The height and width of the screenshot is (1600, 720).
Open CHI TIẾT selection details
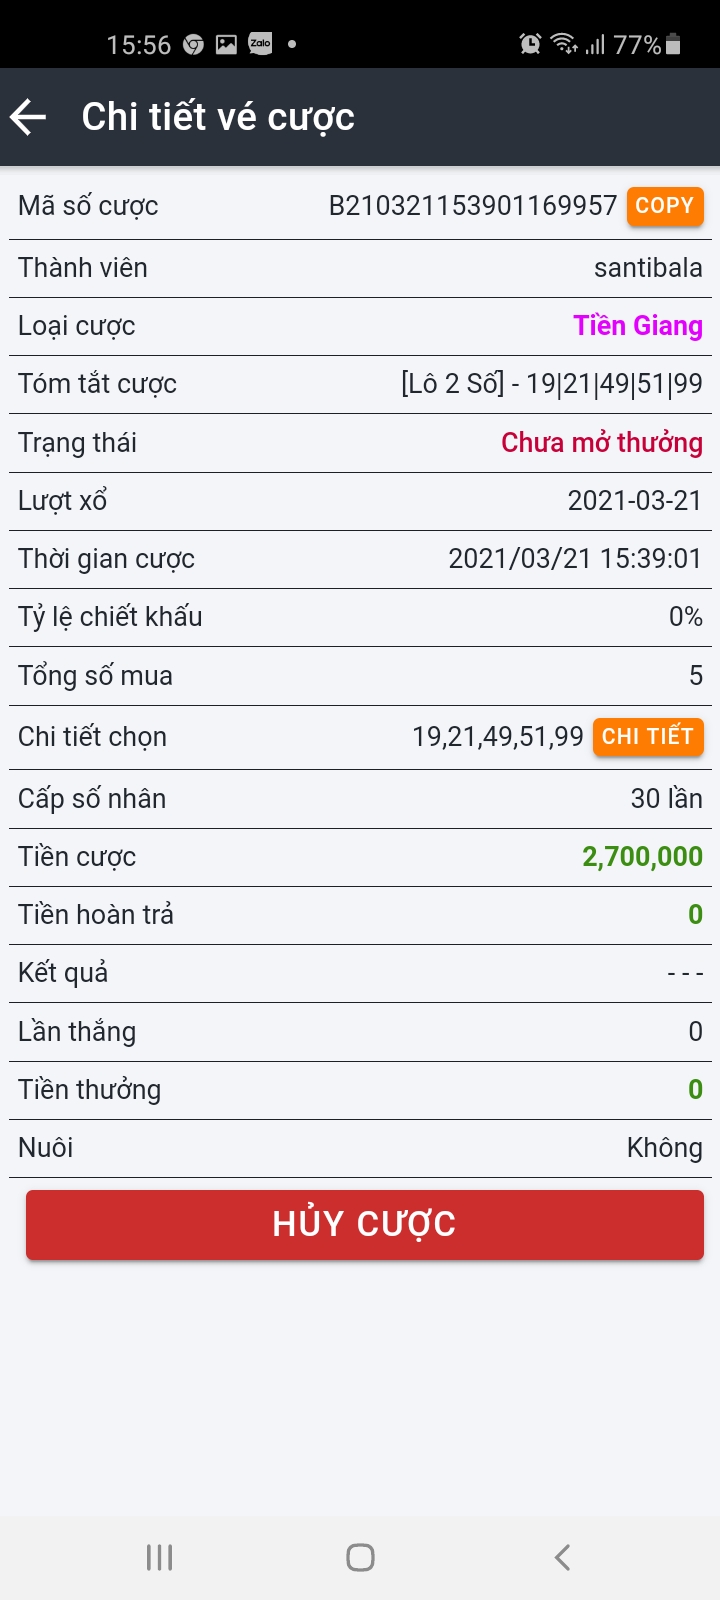point(648,737)
